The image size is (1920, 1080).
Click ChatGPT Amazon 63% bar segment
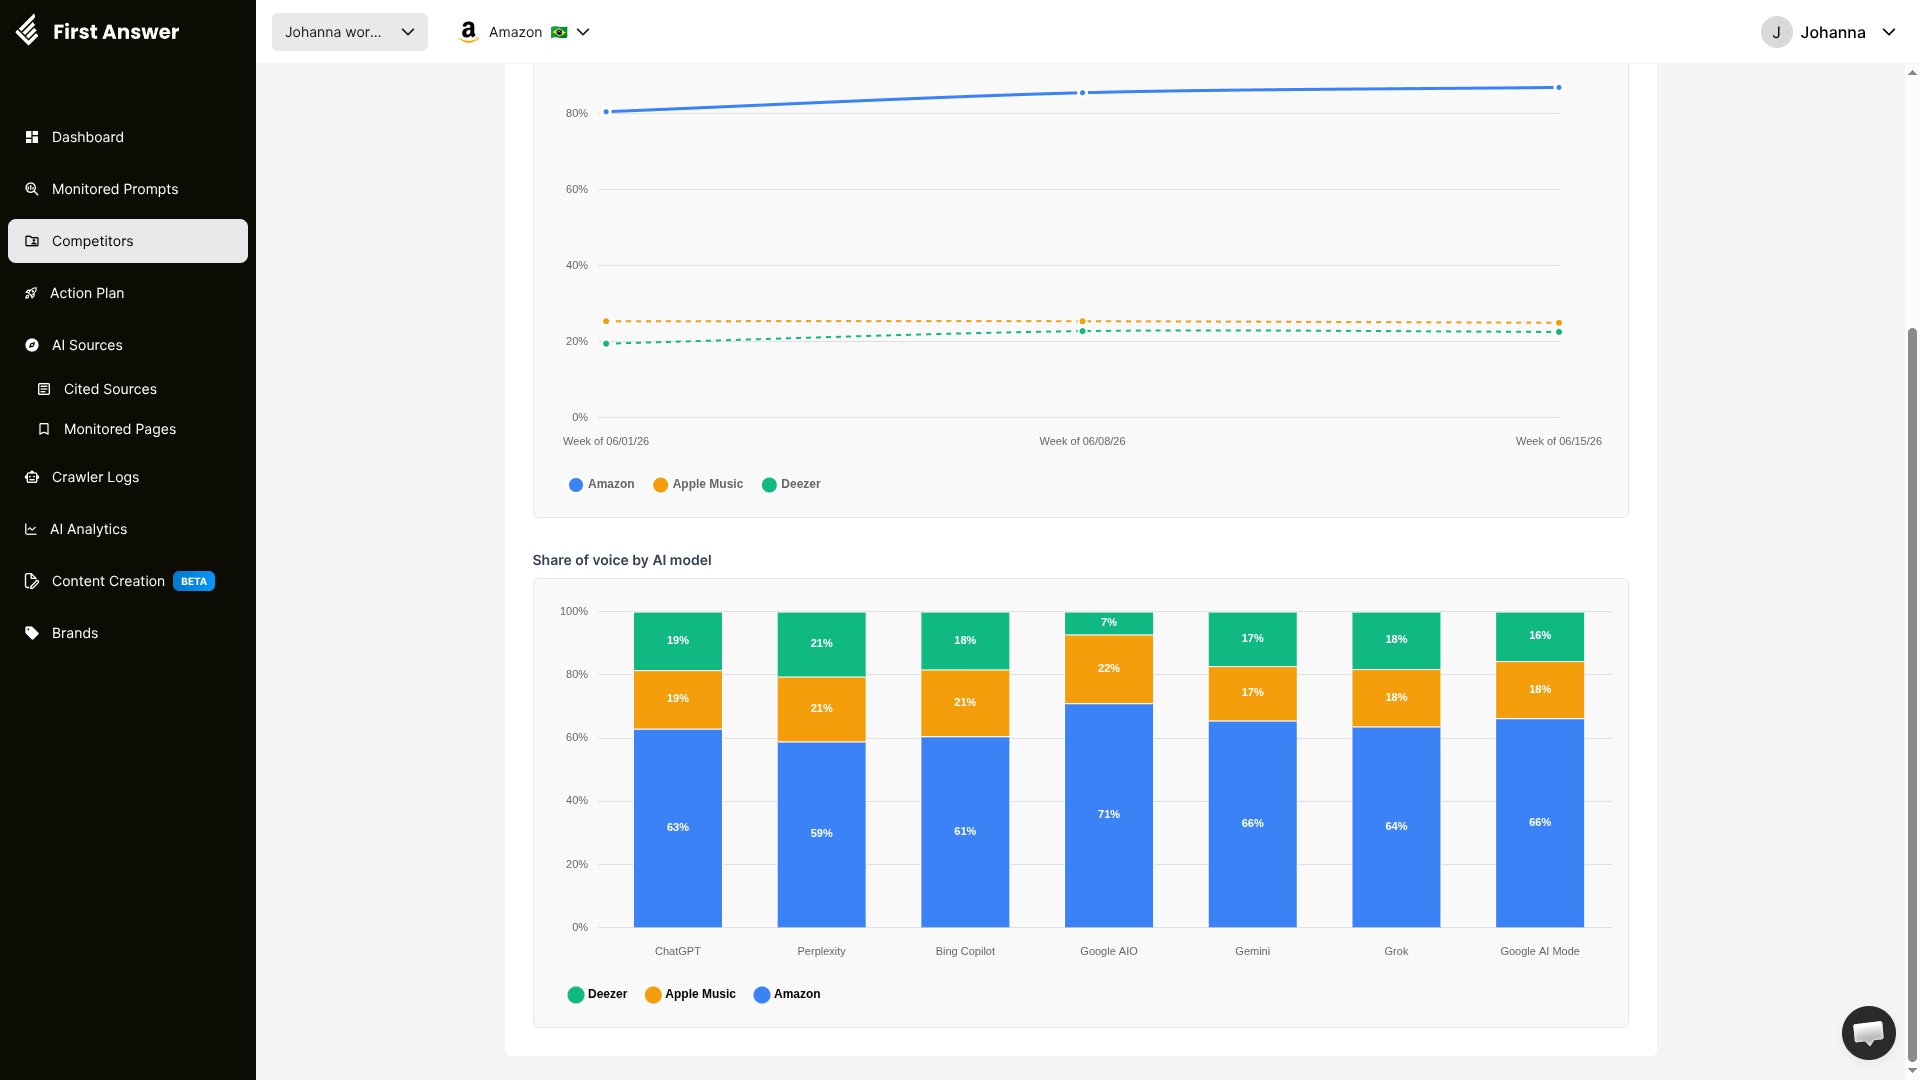[677, 828]
